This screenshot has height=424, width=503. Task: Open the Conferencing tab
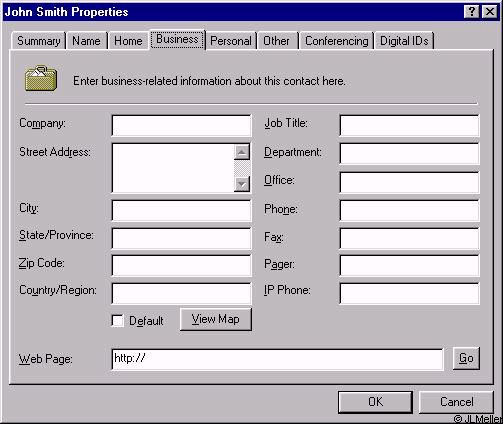[337, 41]
